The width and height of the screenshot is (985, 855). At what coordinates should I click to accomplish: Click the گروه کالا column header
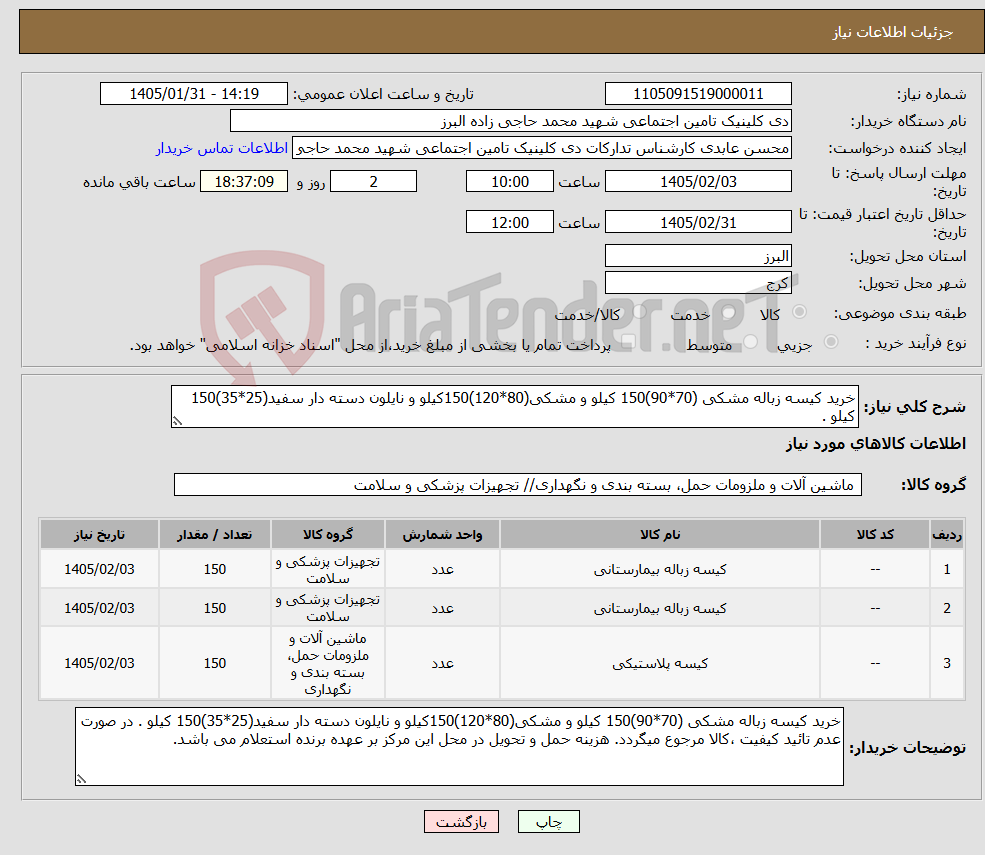(x=328, y=535)
